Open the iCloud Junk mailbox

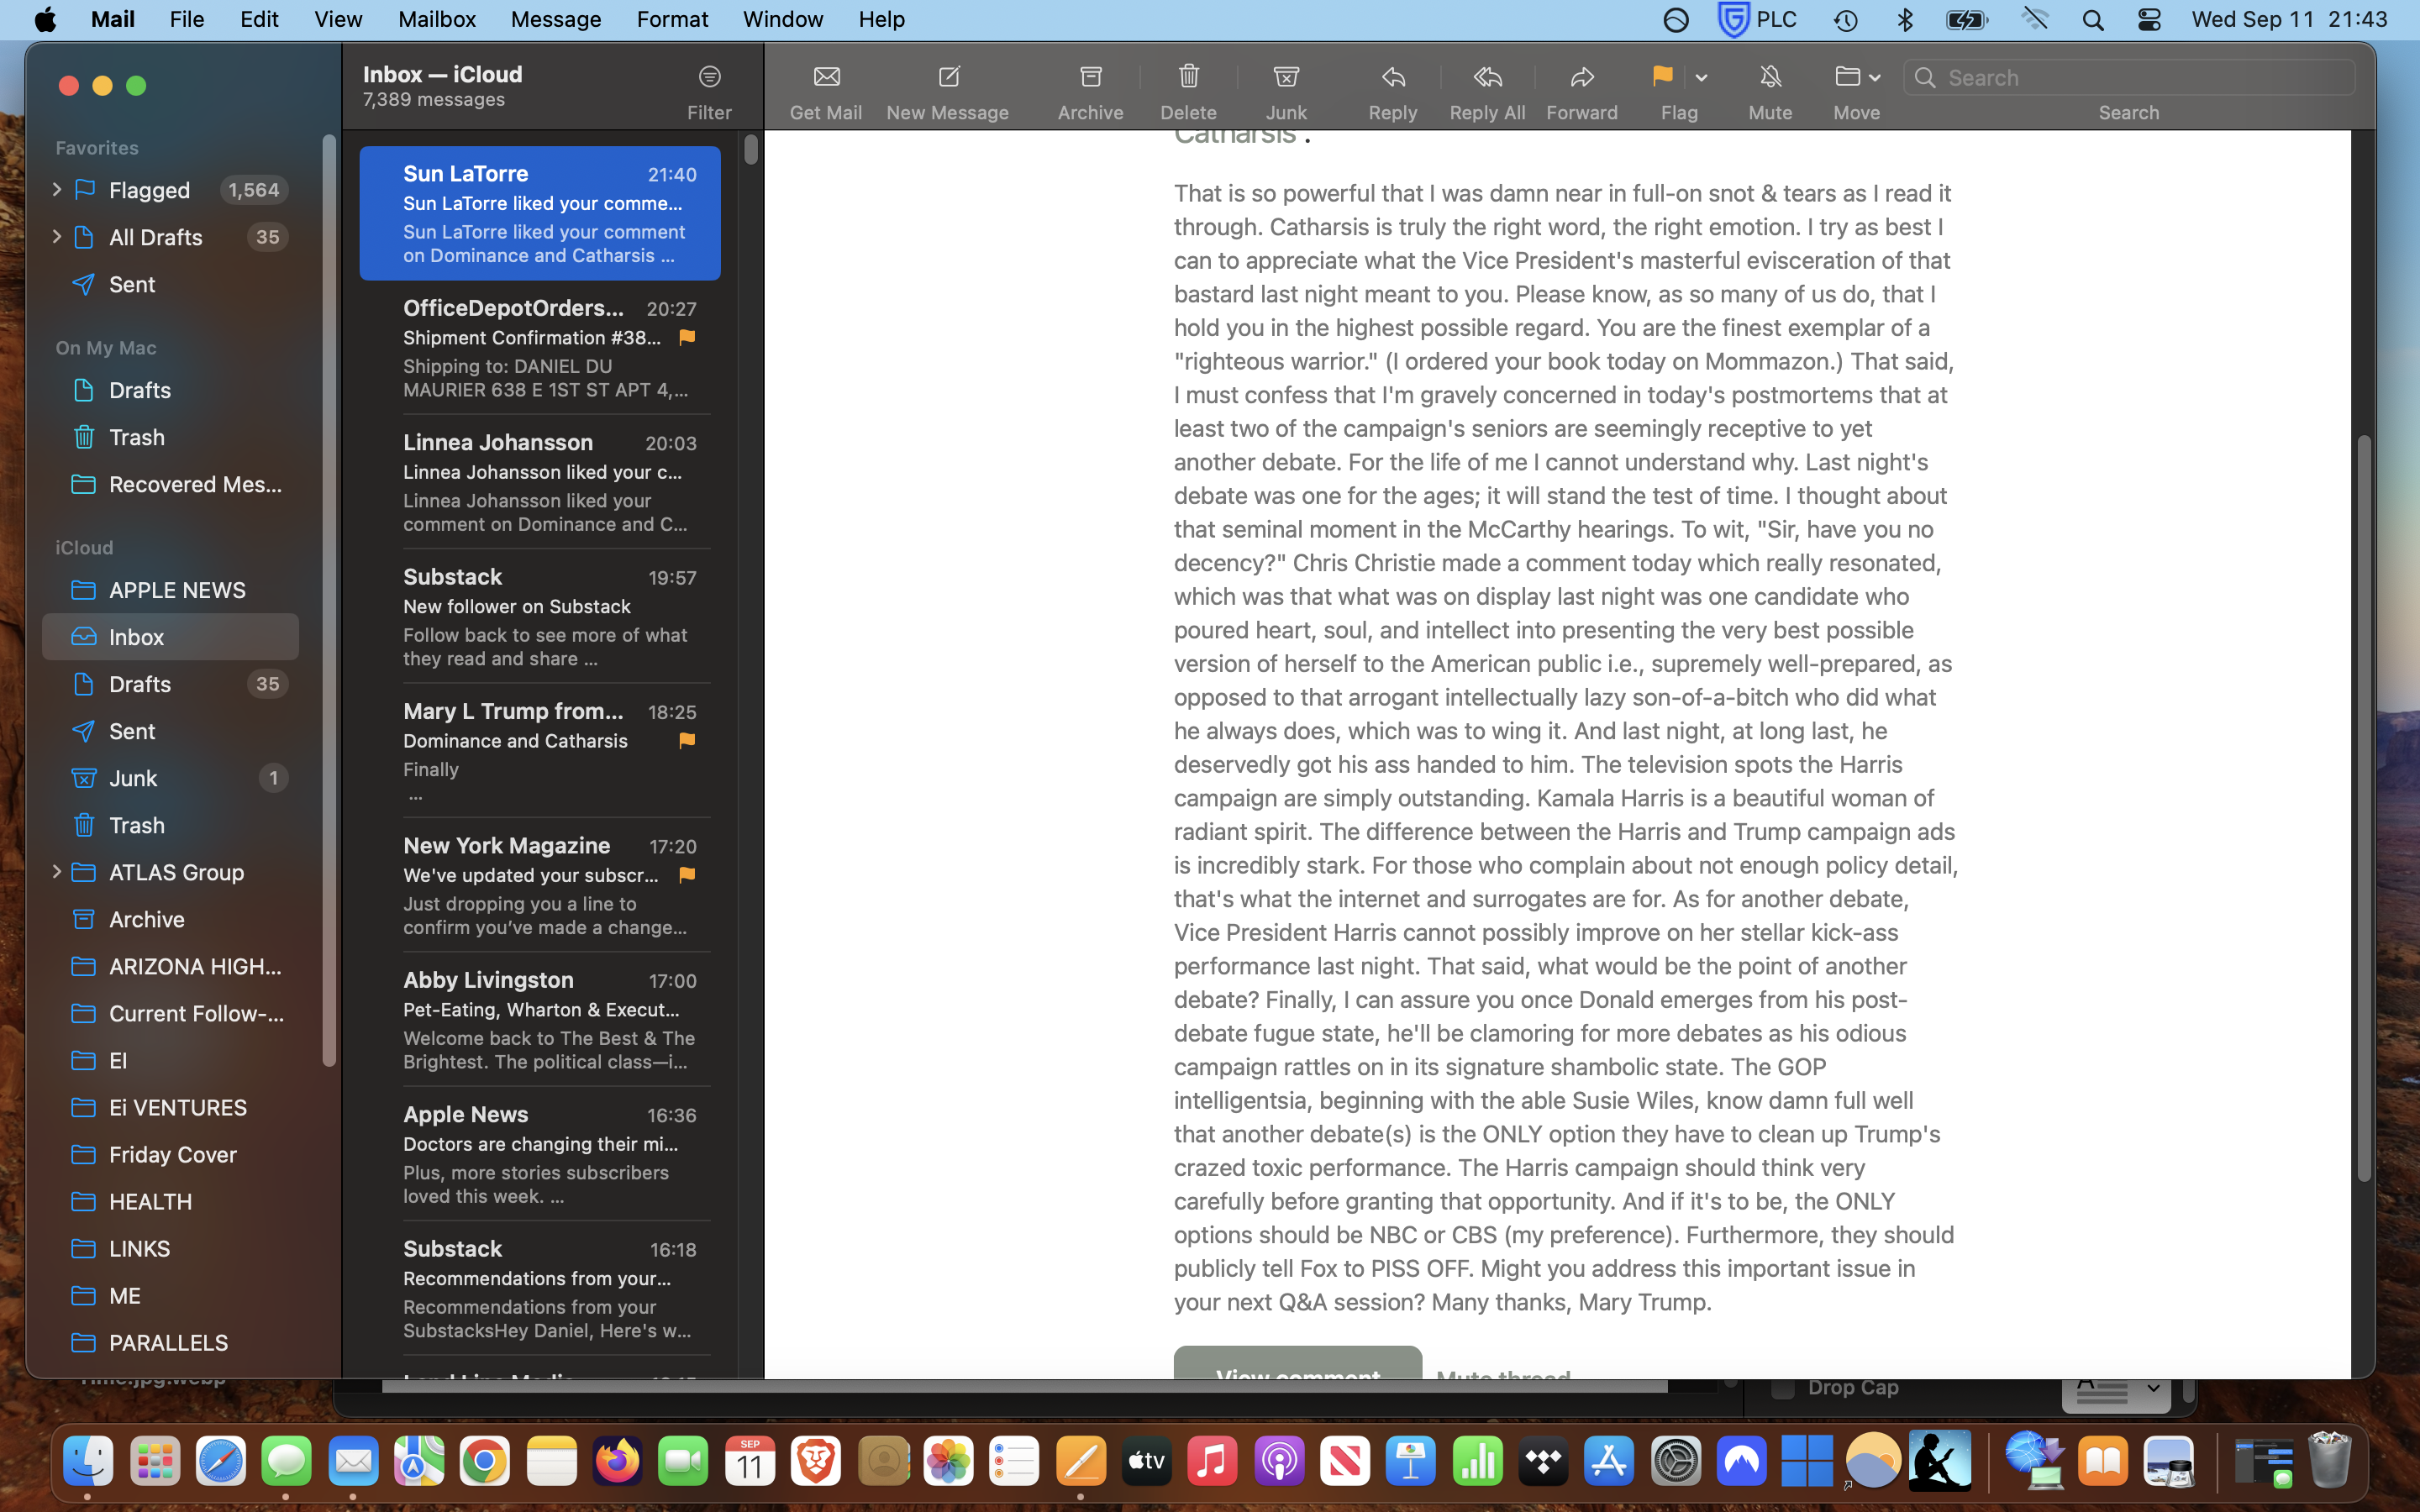pos(134,778)
